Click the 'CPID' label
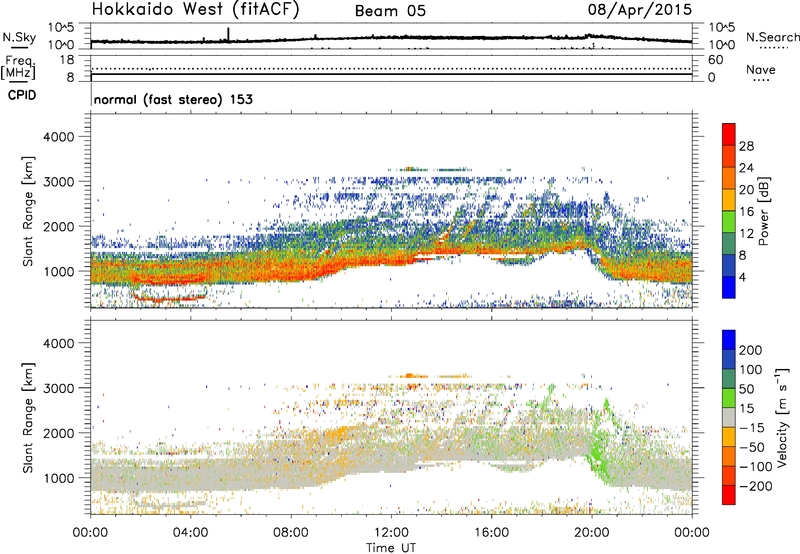 click(22, 95)
